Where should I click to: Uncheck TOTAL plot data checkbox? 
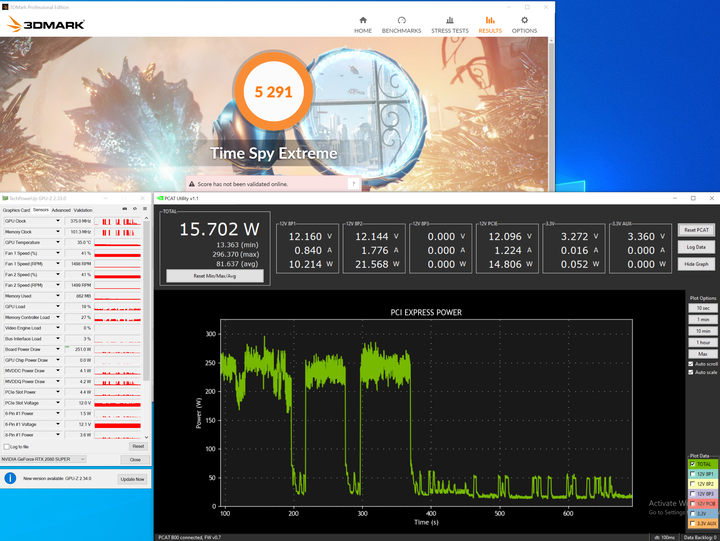coord(692,464)
